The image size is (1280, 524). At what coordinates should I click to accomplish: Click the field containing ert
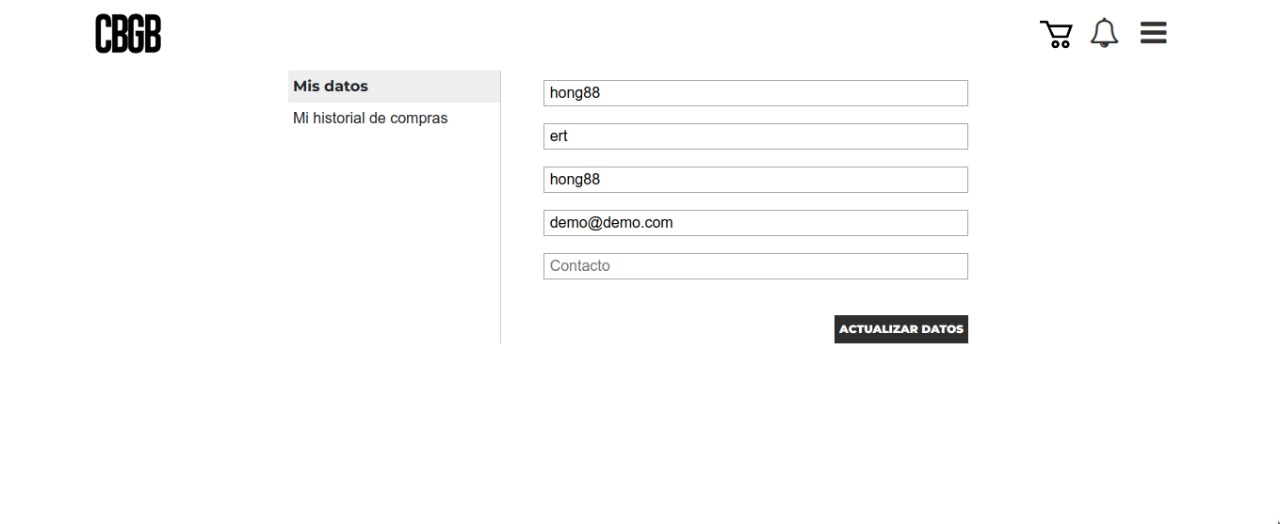click(755, 136)
